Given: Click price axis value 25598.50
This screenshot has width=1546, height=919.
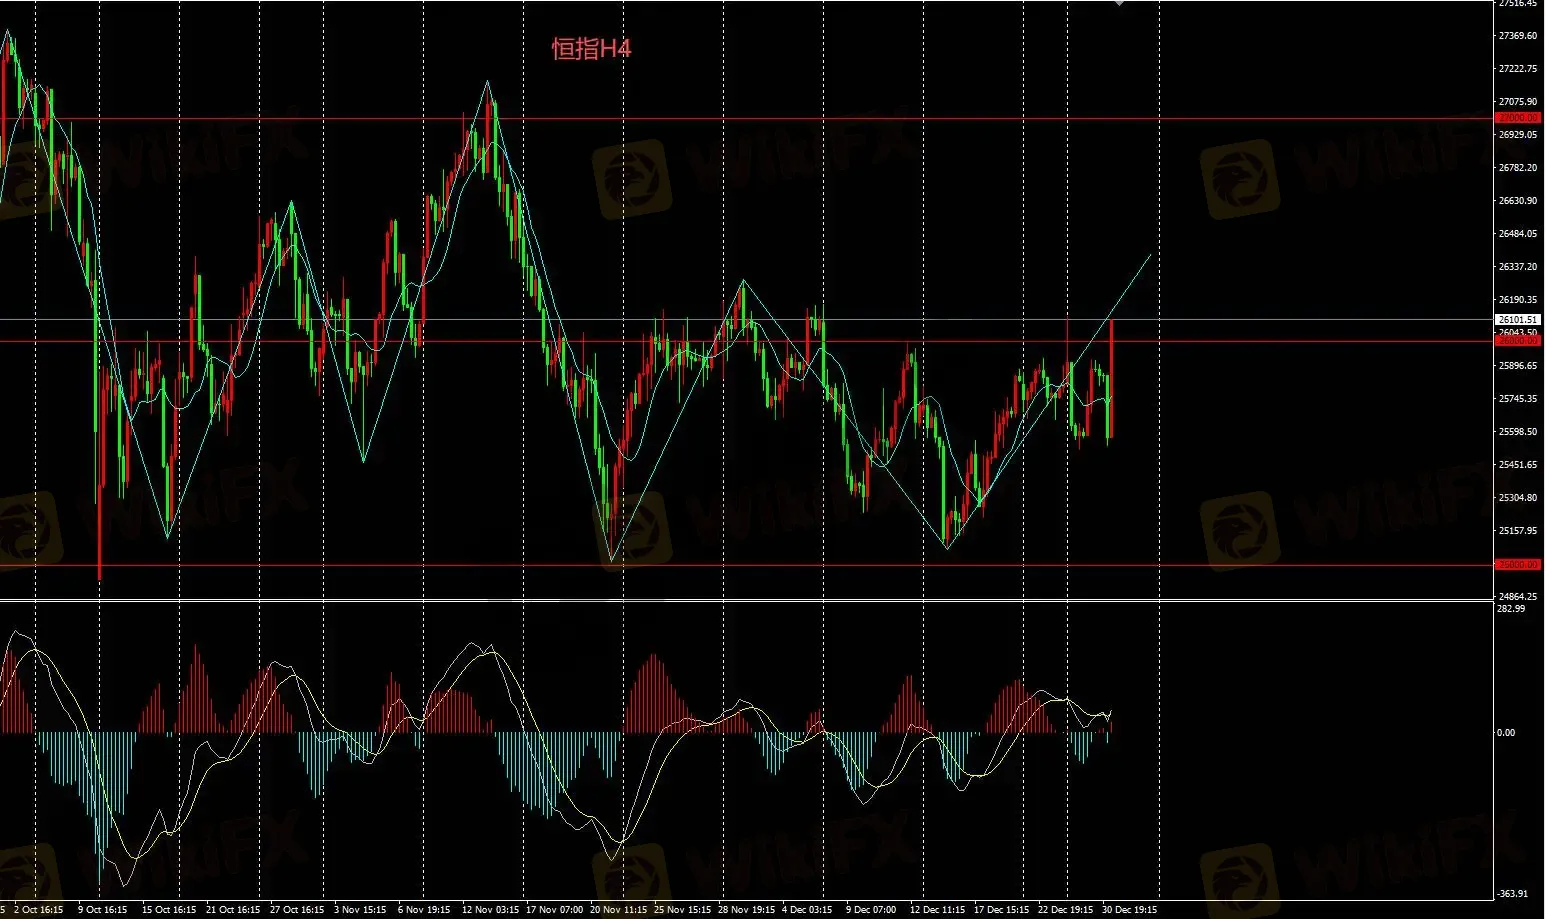Looking at the screenshot, I should [x=1518, y=432].
